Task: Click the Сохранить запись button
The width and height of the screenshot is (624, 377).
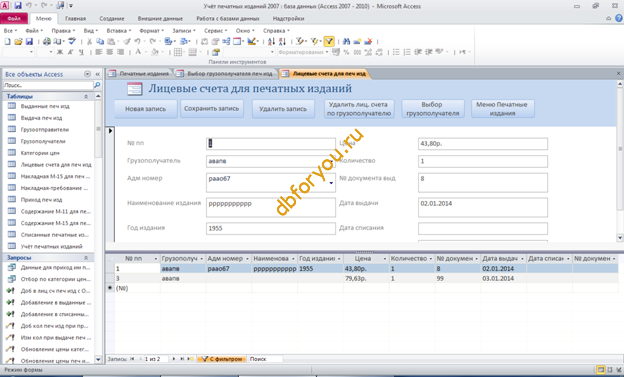Action: coord(211,108)
